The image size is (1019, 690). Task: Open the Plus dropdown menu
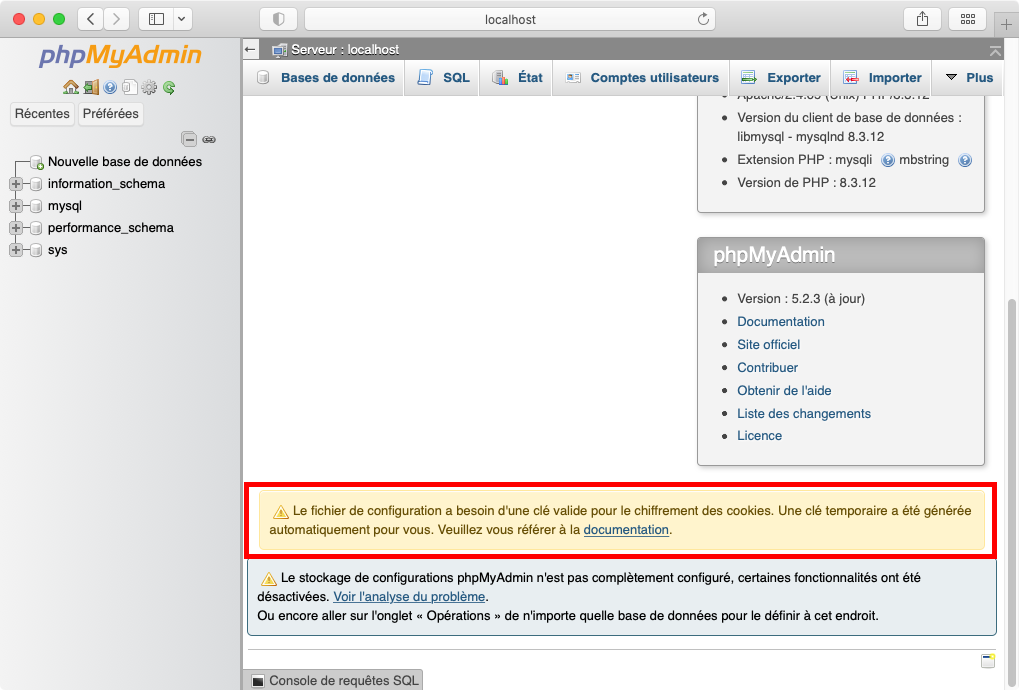tap(969, 78)
